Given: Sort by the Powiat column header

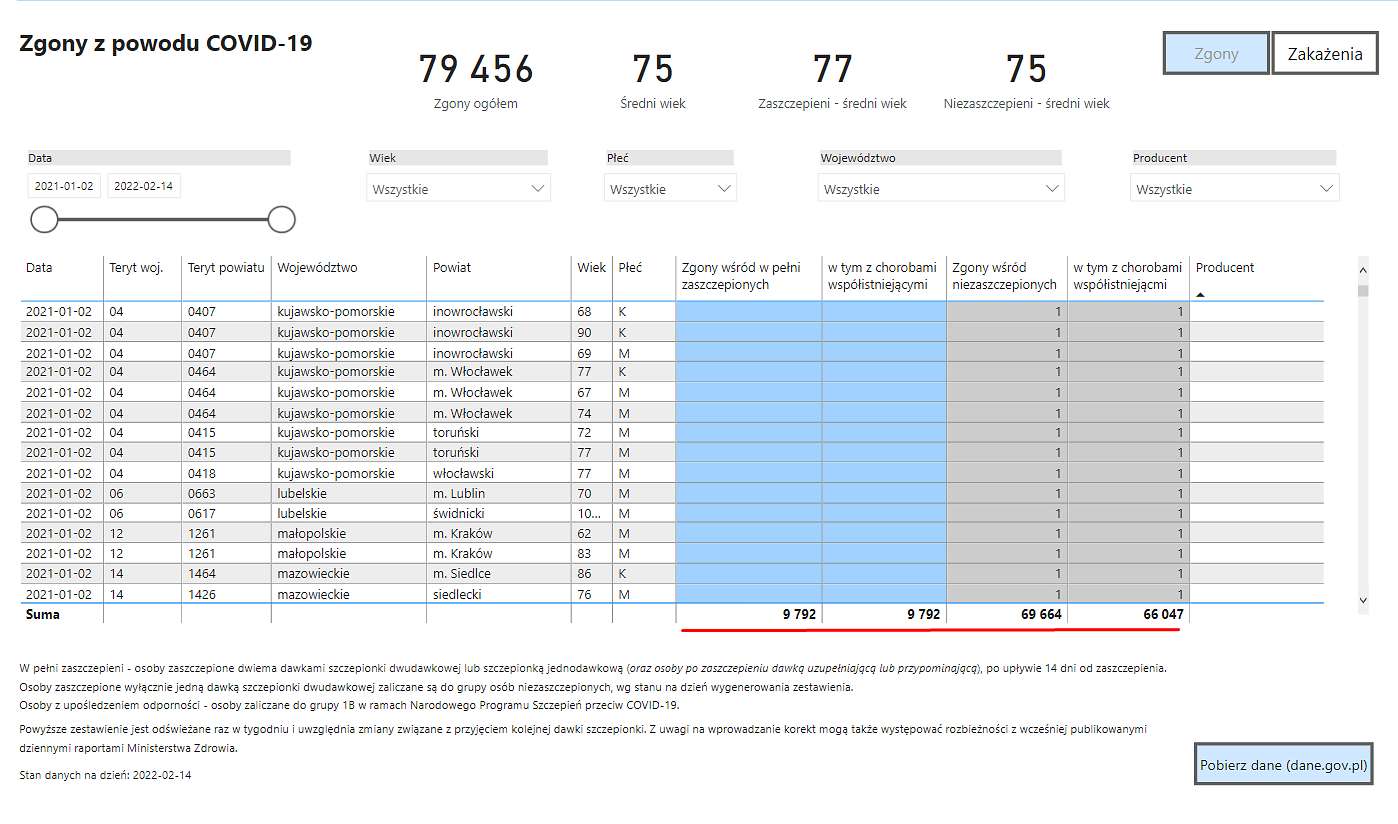Looking at the screenshot, I should click(452, 268).
